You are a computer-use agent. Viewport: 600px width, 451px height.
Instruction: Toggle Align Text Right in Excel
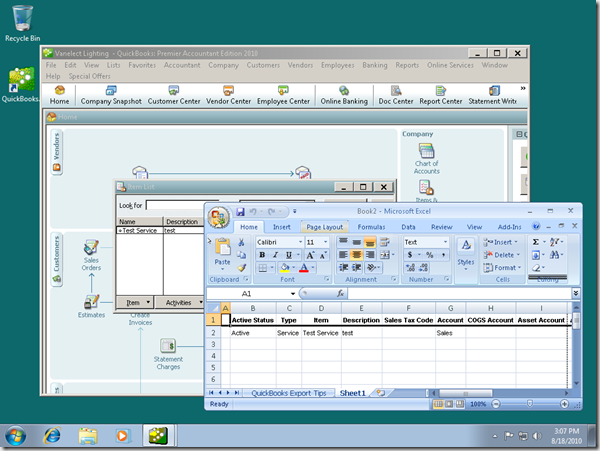pyautogui.click(x=370, y=255)
